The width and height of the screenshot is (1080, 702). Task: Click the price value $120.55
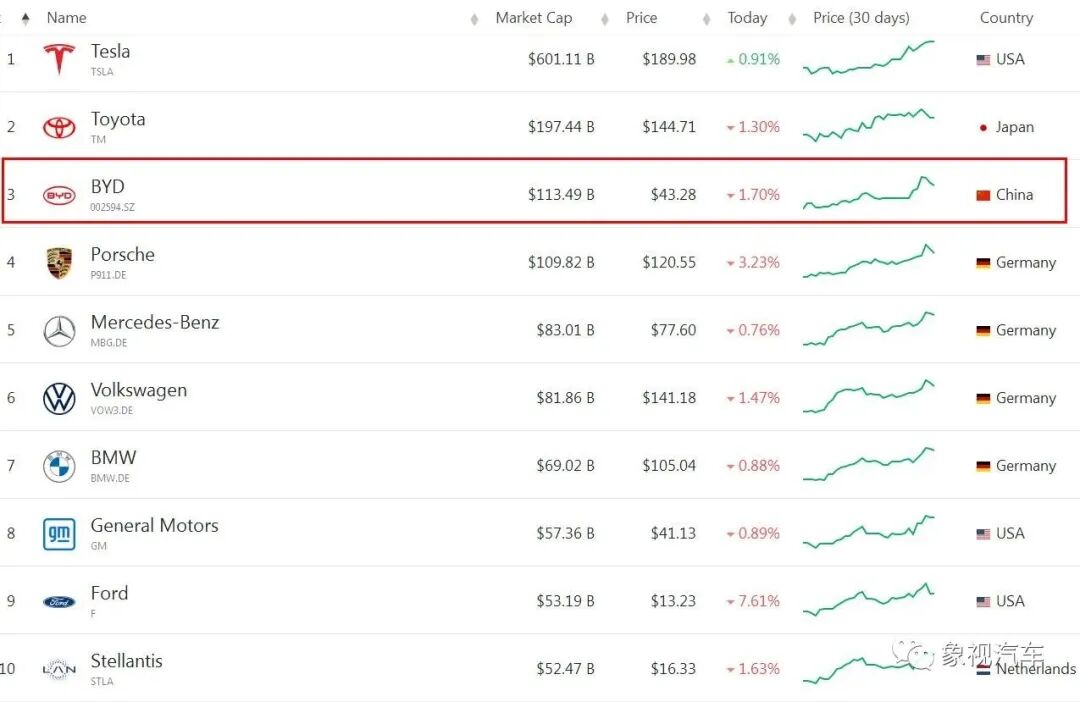click(669, 263)
